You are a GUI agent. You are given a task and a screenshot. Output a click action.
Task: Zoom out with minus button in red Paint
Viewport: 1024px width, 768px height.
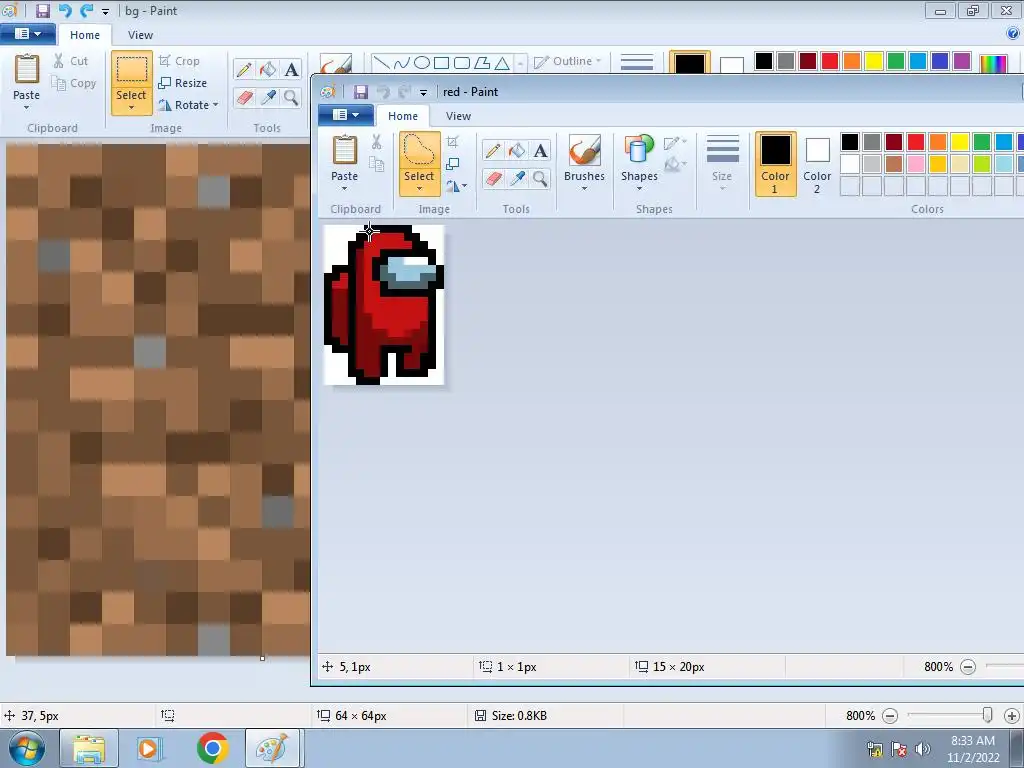968,667
